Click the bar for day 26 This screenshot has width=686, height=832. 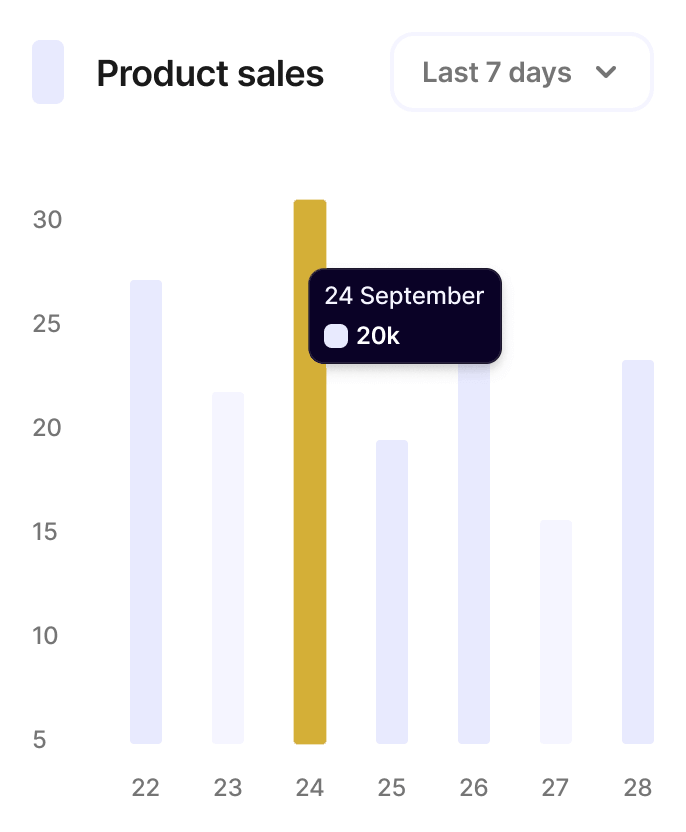(474, 560)
